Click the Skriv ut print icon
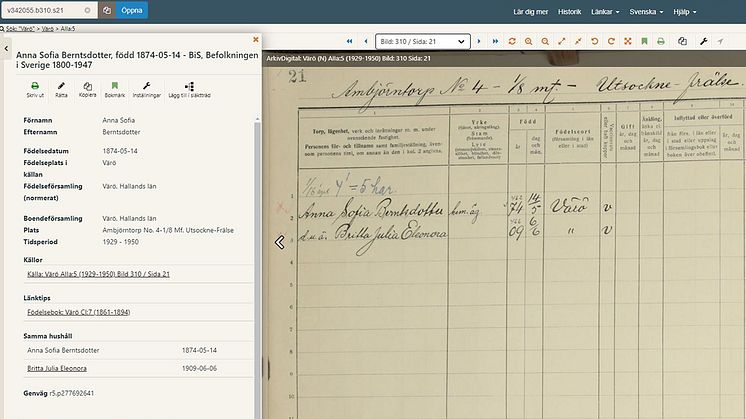 pyautogui.click(x=32, y=89)
